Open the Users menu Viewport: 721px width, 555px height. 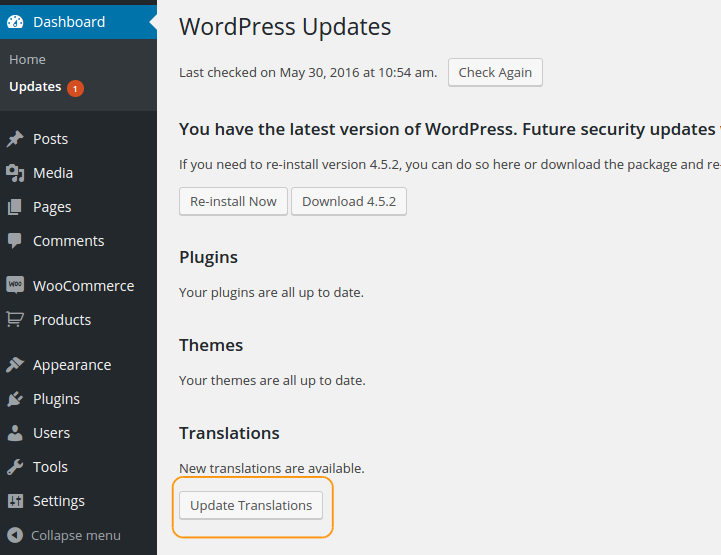click(x=52, y=433)
